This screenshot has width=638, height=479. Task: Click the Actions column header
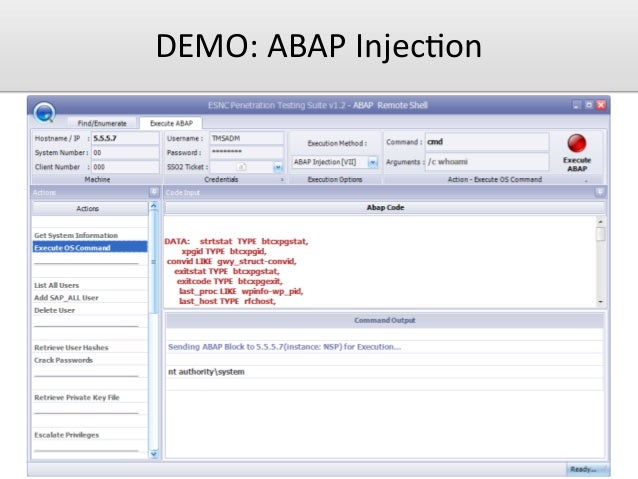click(x=90, y=208)
